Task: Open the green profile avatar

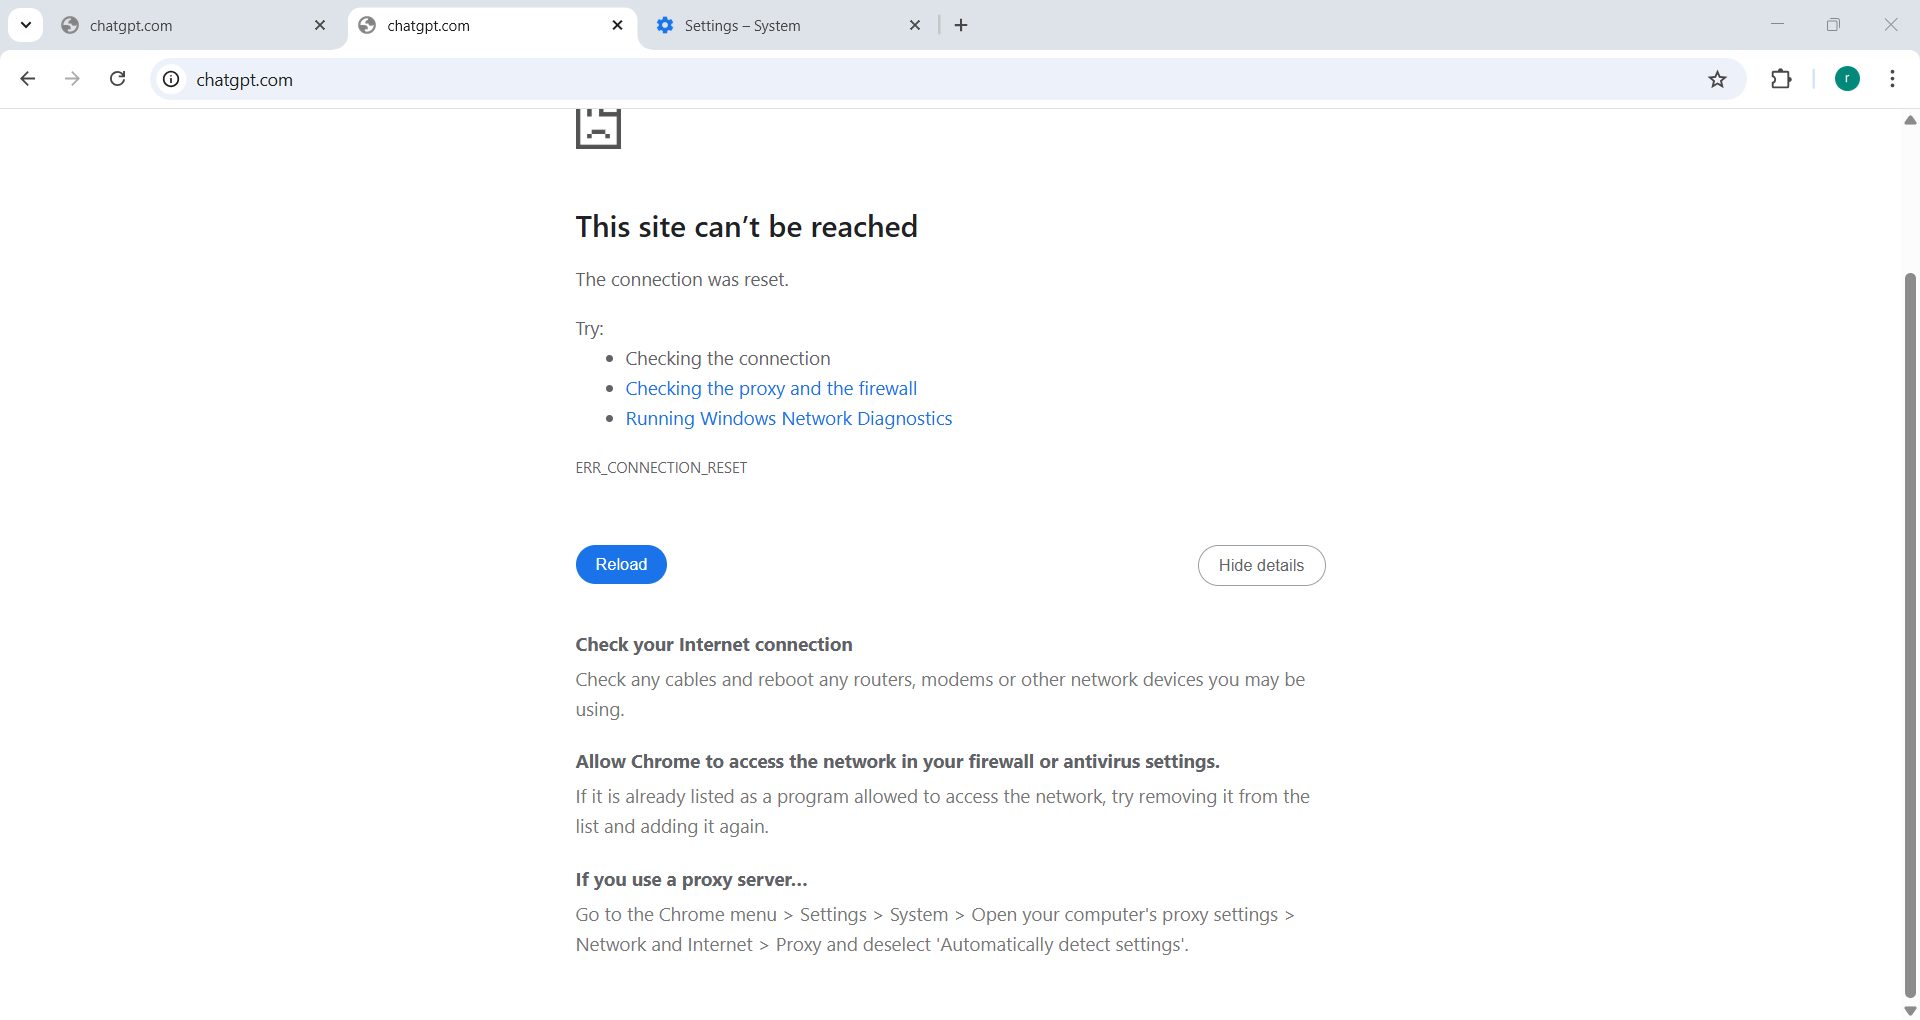Action: tap(1847, 79)
